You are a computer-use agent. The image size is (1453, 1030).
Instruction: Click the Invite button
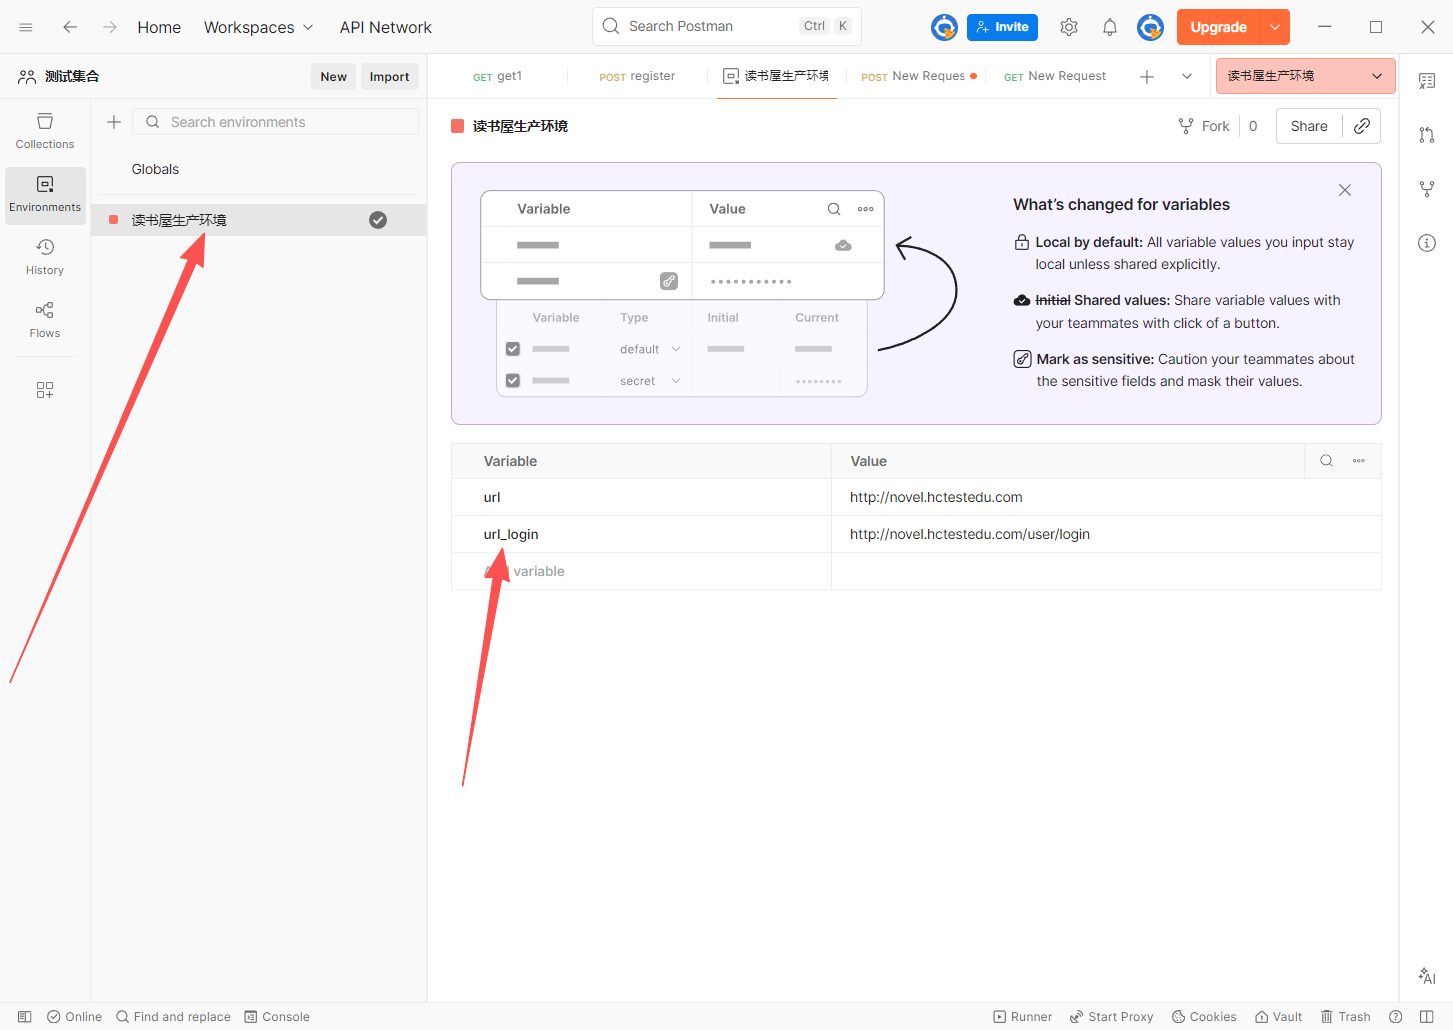[x=1002, y=27]
